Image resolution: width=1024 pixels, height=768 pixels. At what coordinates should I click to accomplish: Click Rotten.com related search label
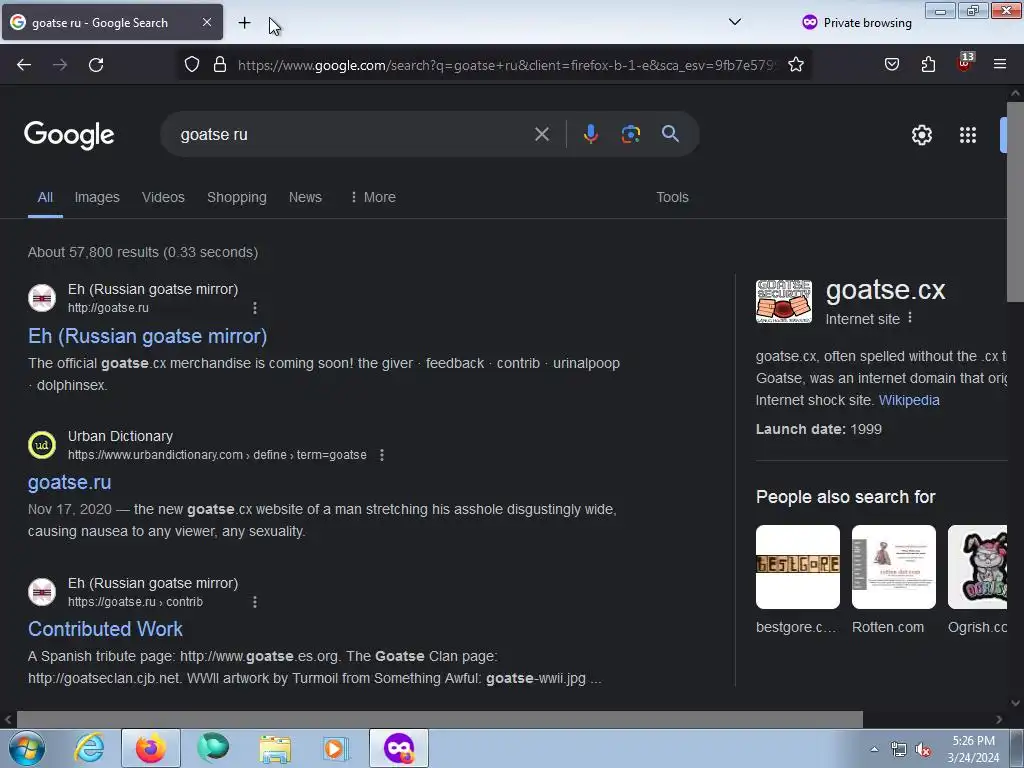coord(888,627)
